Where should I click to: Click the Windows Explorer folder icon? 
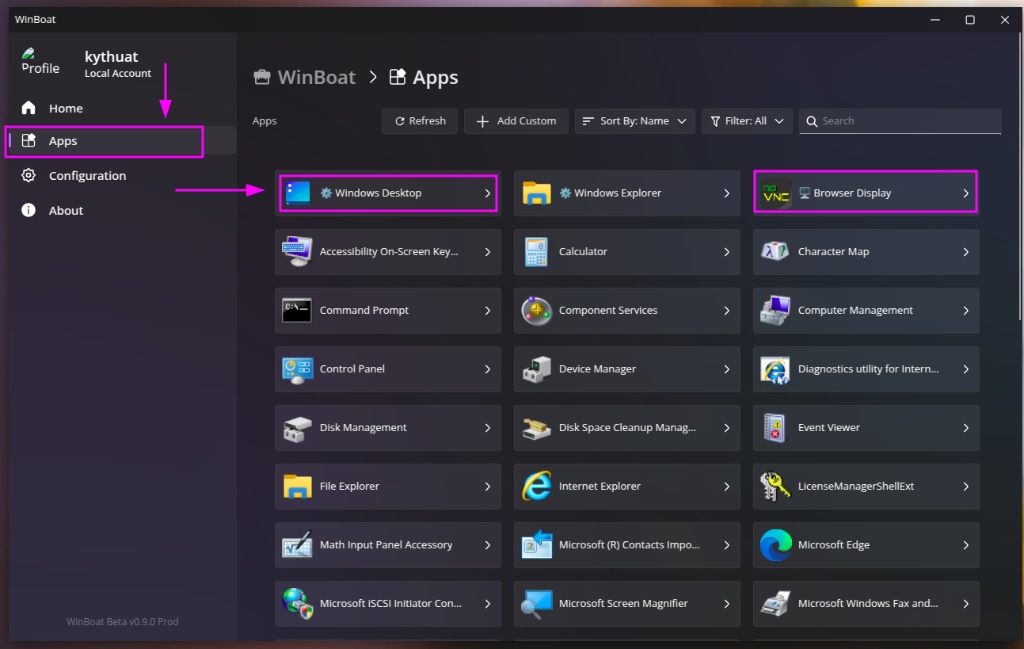(x=536, y=193)
